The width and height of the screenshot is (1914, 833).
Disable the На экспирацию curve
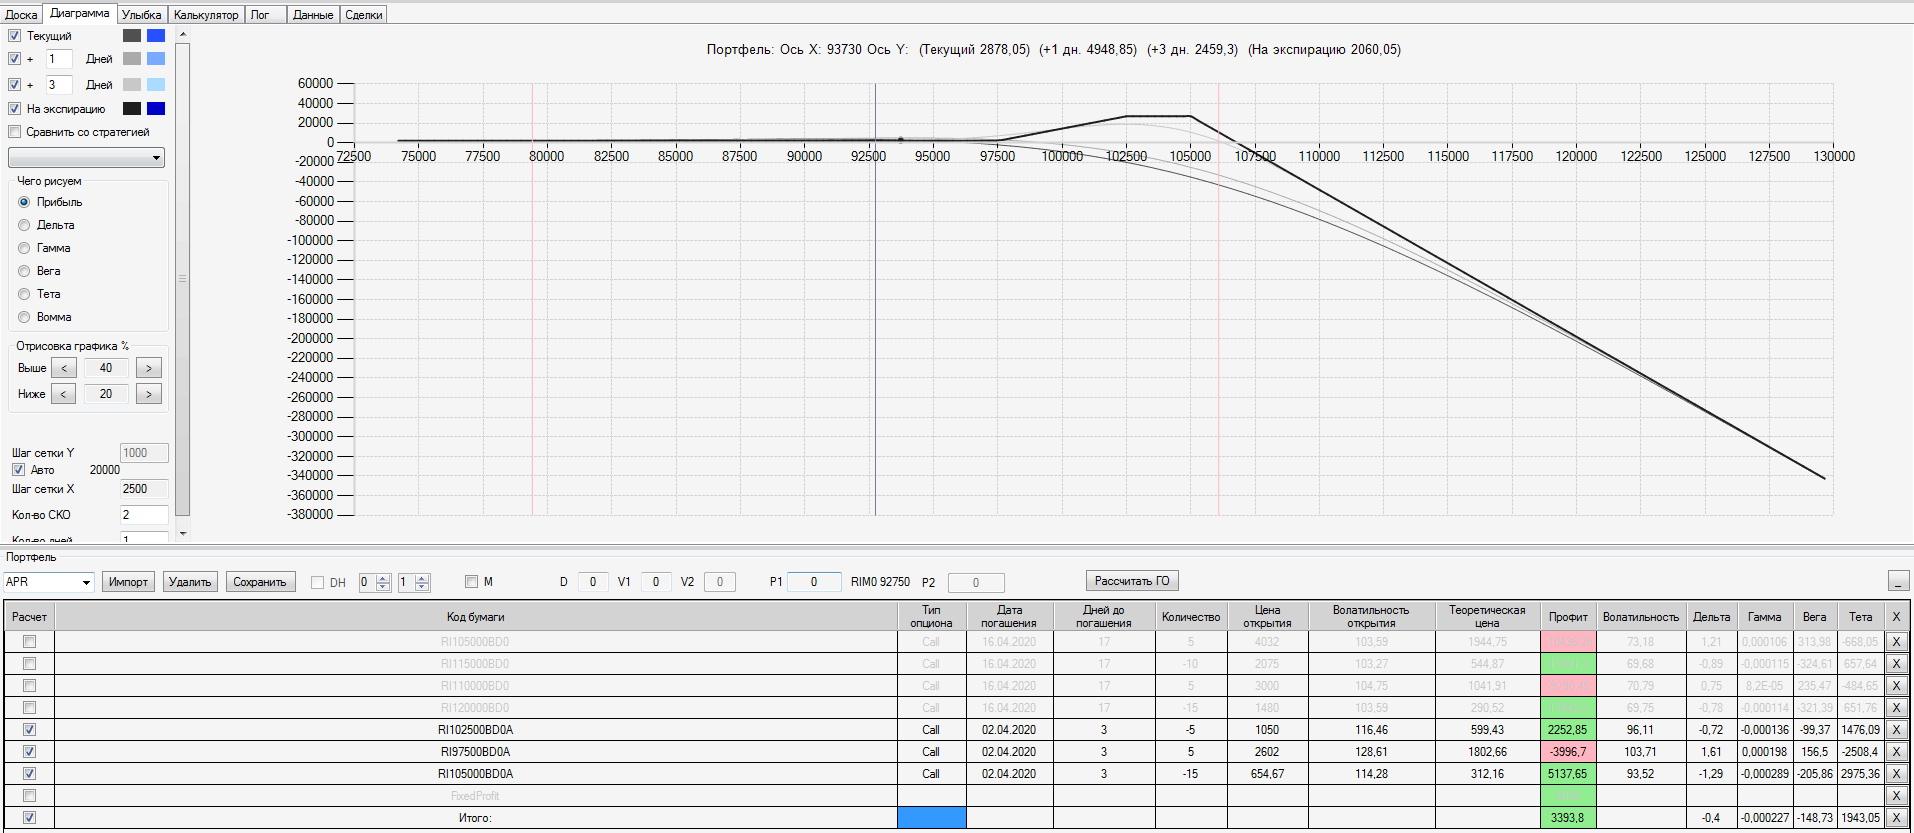click(x=14, y=109)
